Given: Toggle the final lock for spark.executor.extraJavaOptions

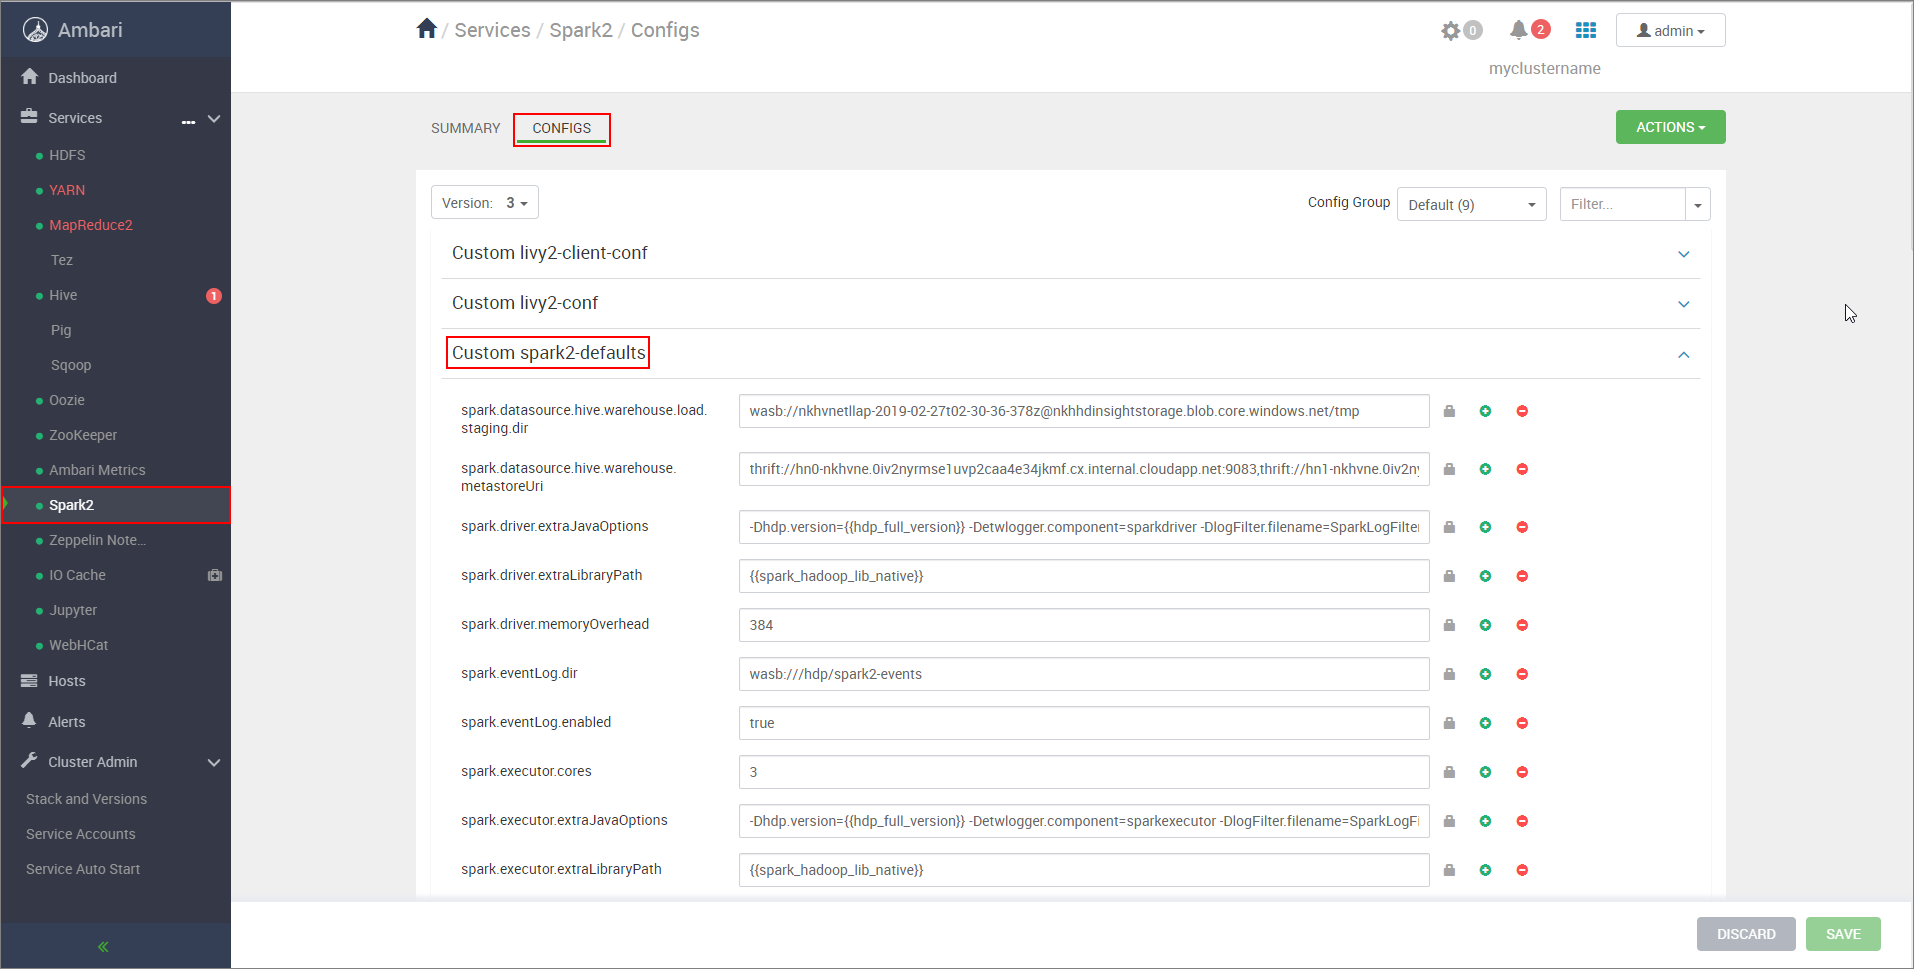Looking at the screenshot, I should click(x=1449, y=820).
